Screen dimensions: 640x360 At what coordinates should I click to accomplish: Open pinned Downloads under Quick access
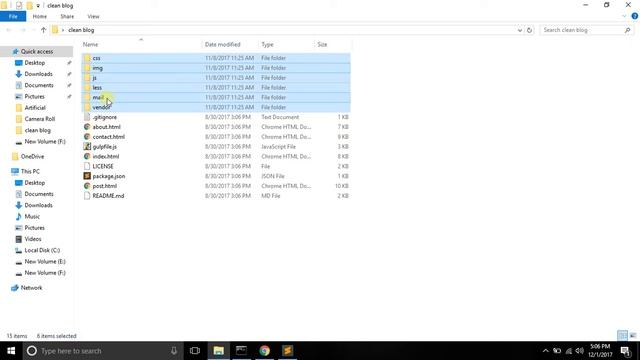coord(38,74)
